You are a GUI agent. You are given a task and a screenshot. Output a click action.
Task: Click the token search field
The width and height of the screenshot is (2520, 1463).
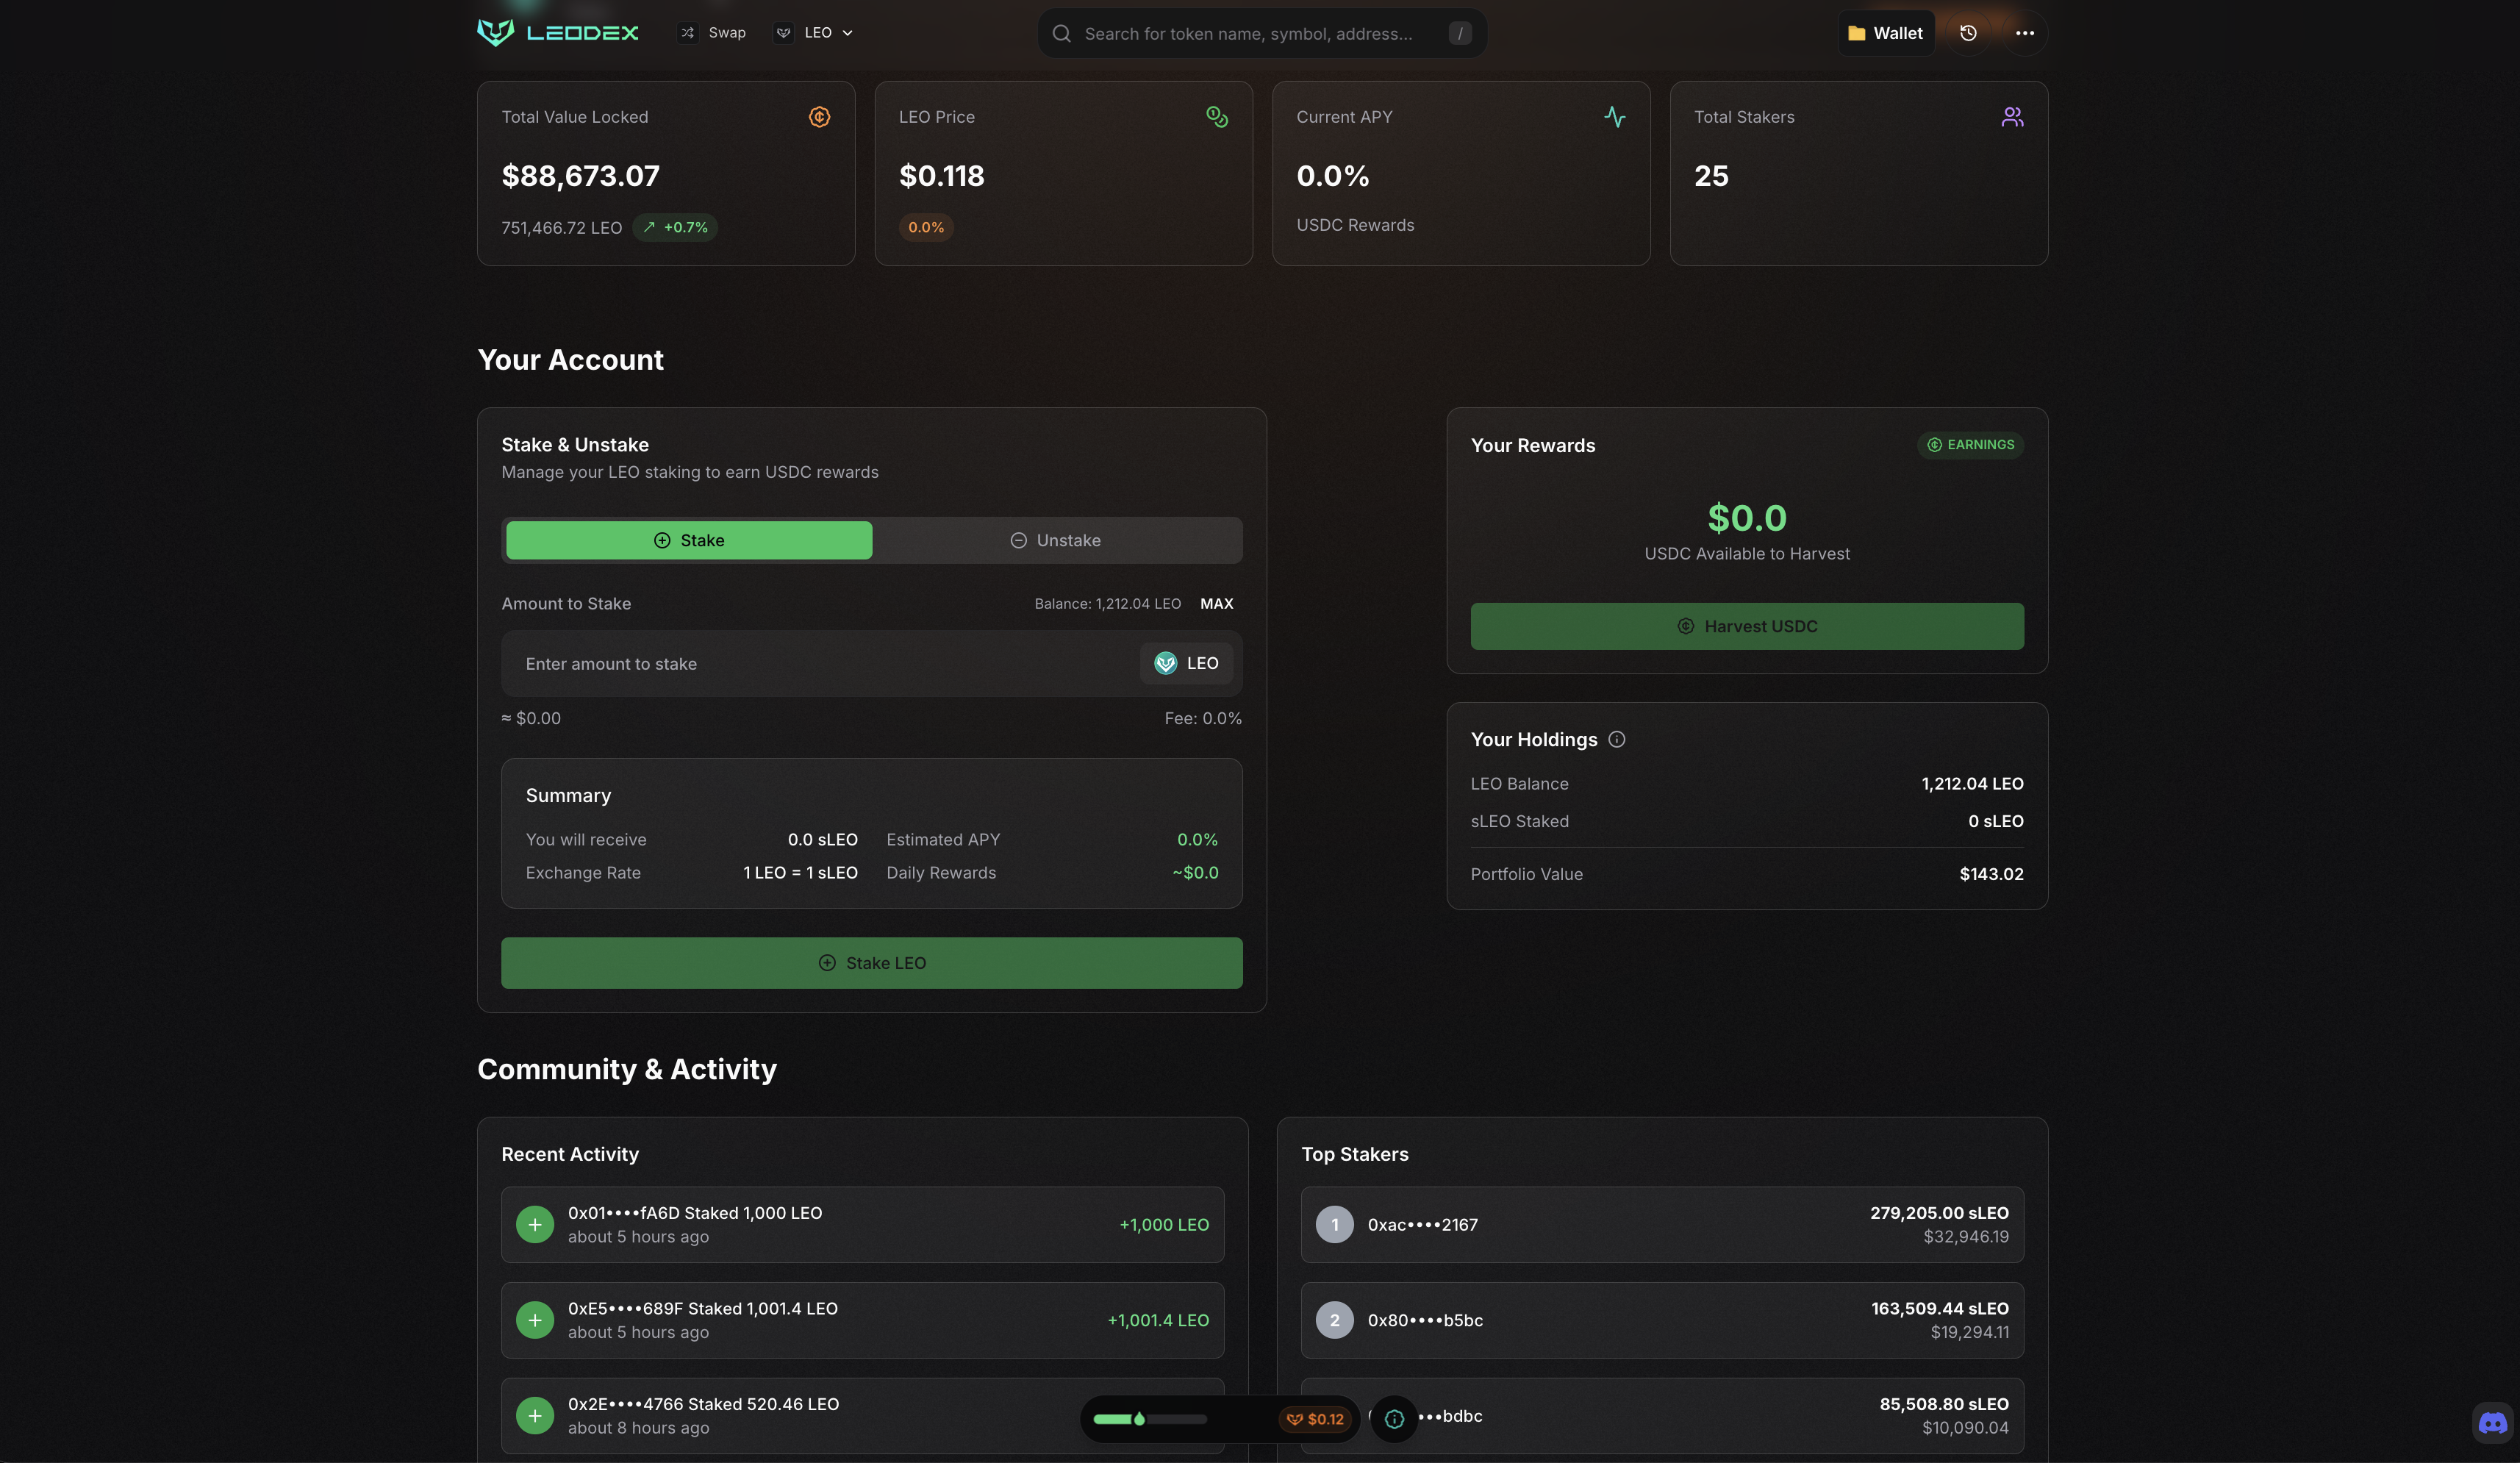1262,33
